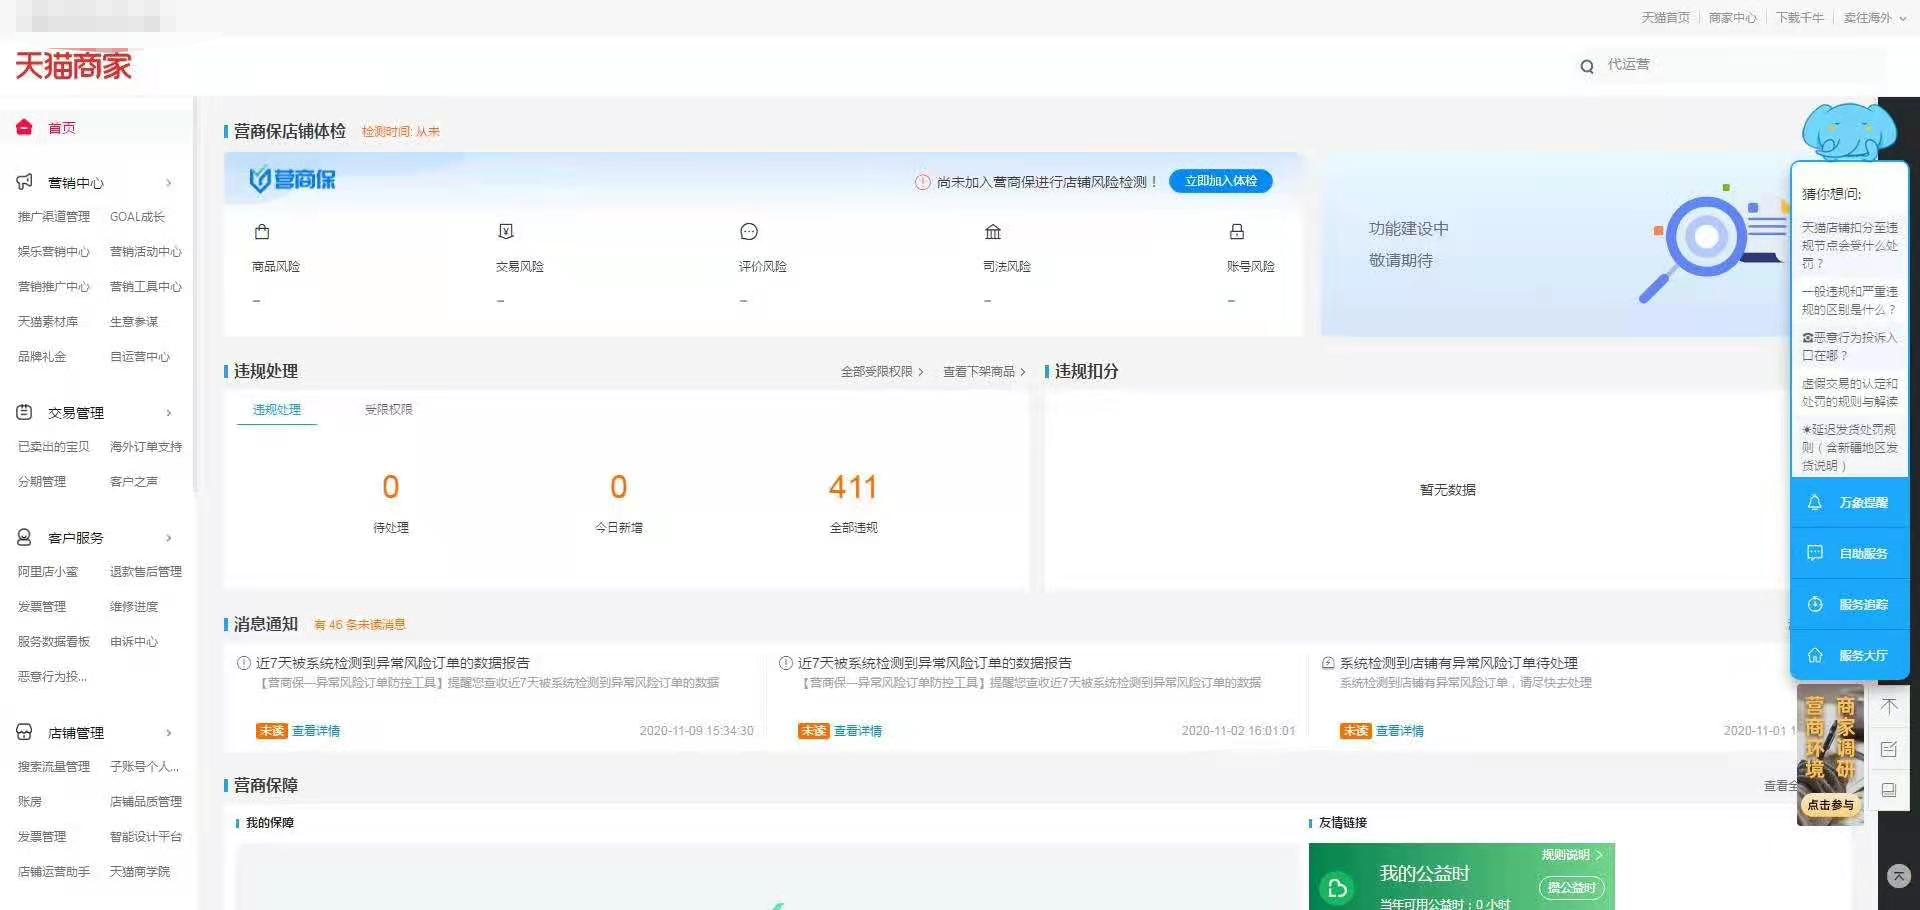
Task: Click the 客户服务 person icon
Action: point(24,537)
